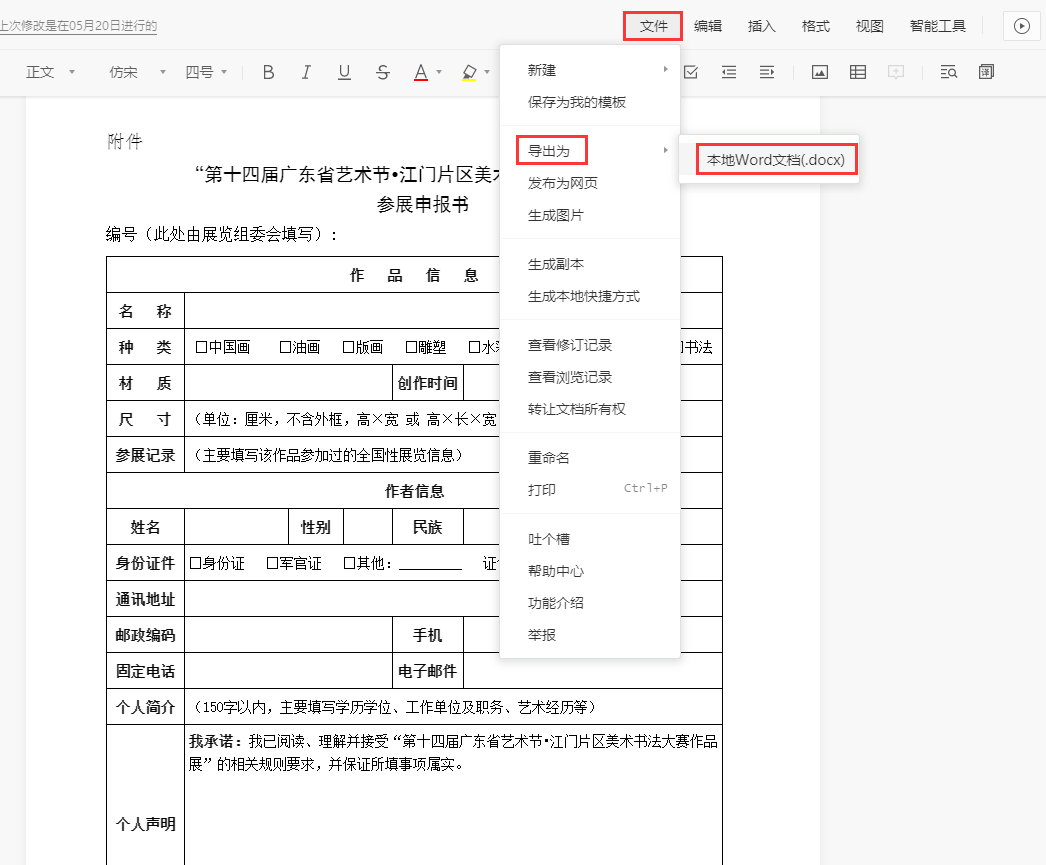The image size is (1046, 865).
Task: Insert a checklist via toolbar checkbox icon
Action: click(x=691, y=72)
